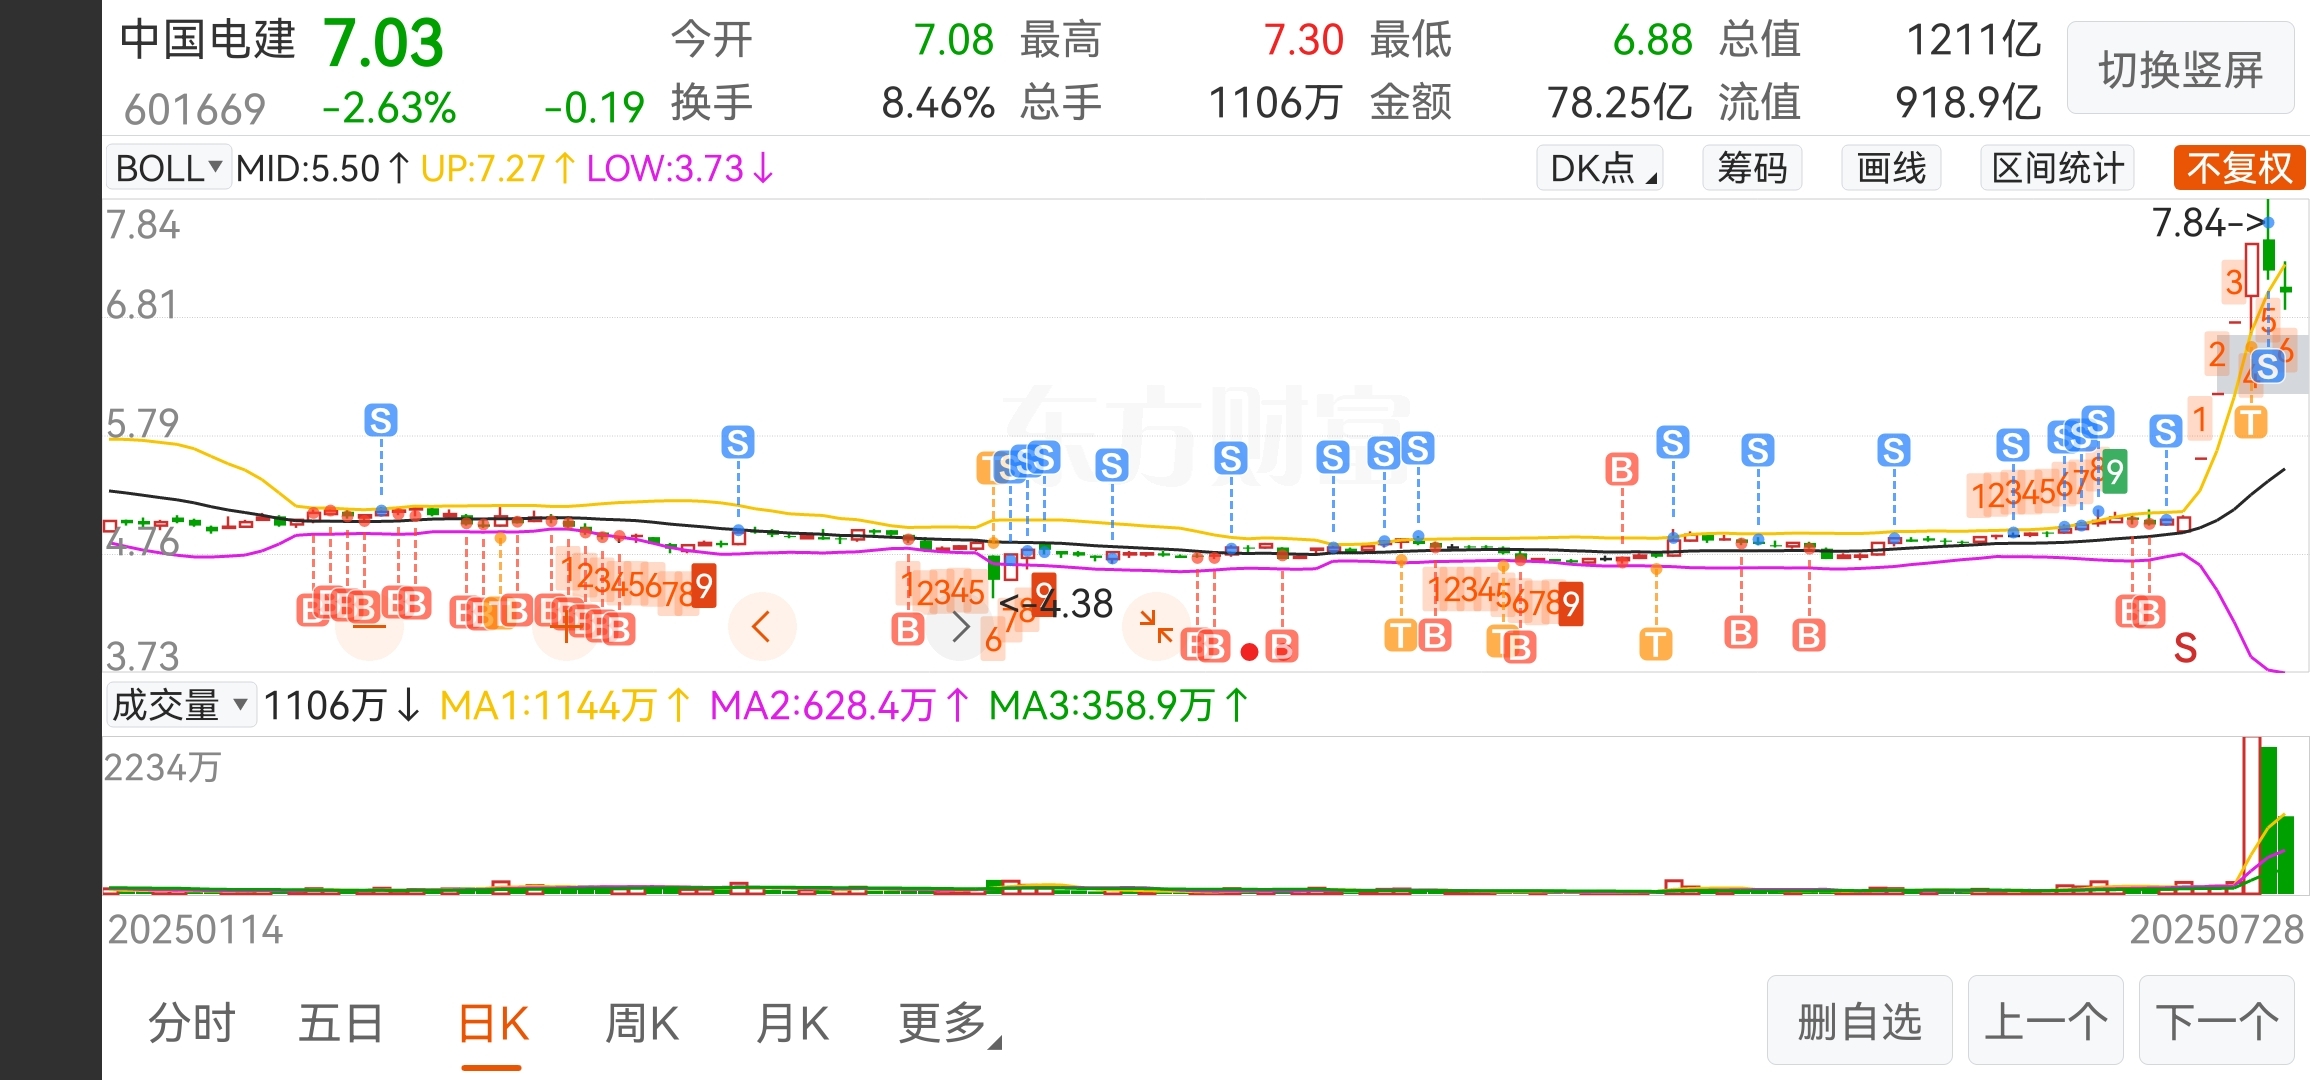Click the blue S marker near 7.84 peak
This screenshot has height=1080, width=2310.
(x=2268, y=366)
